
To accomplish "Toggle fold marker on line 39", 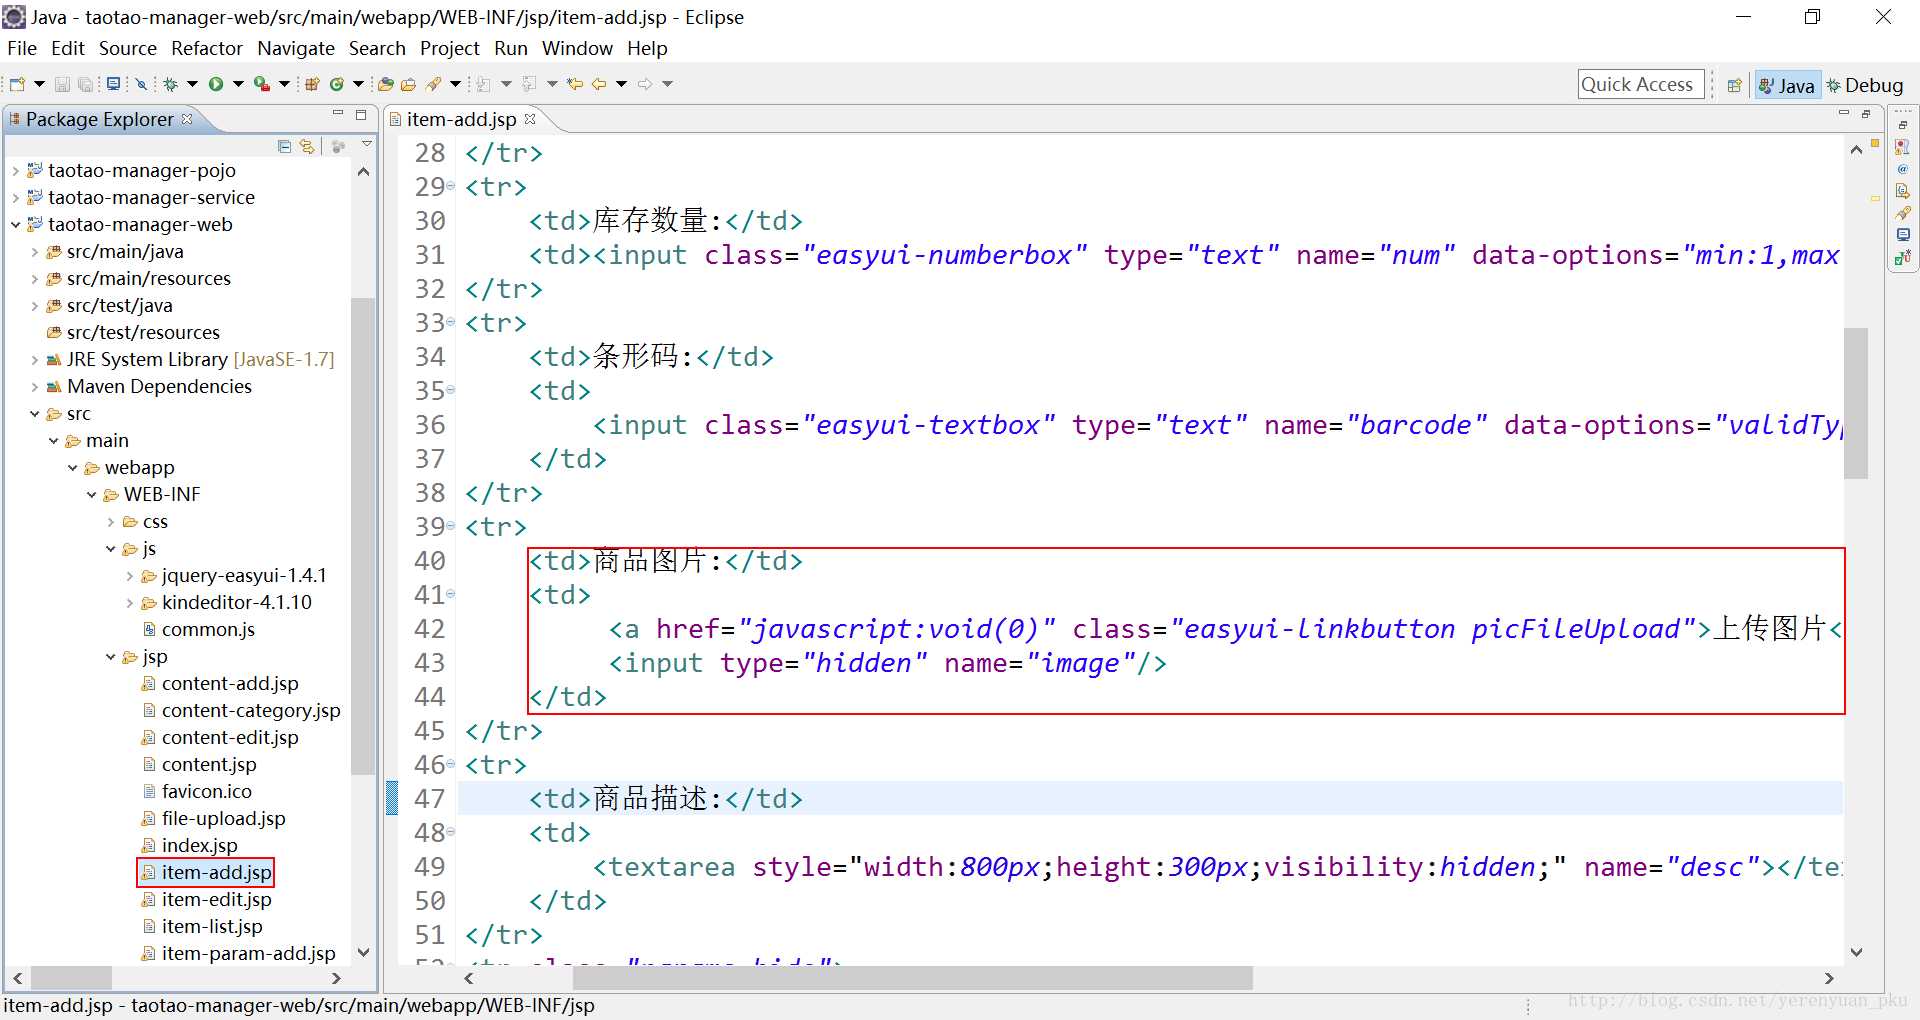I will pyautogui.click(x=450, y=527).
